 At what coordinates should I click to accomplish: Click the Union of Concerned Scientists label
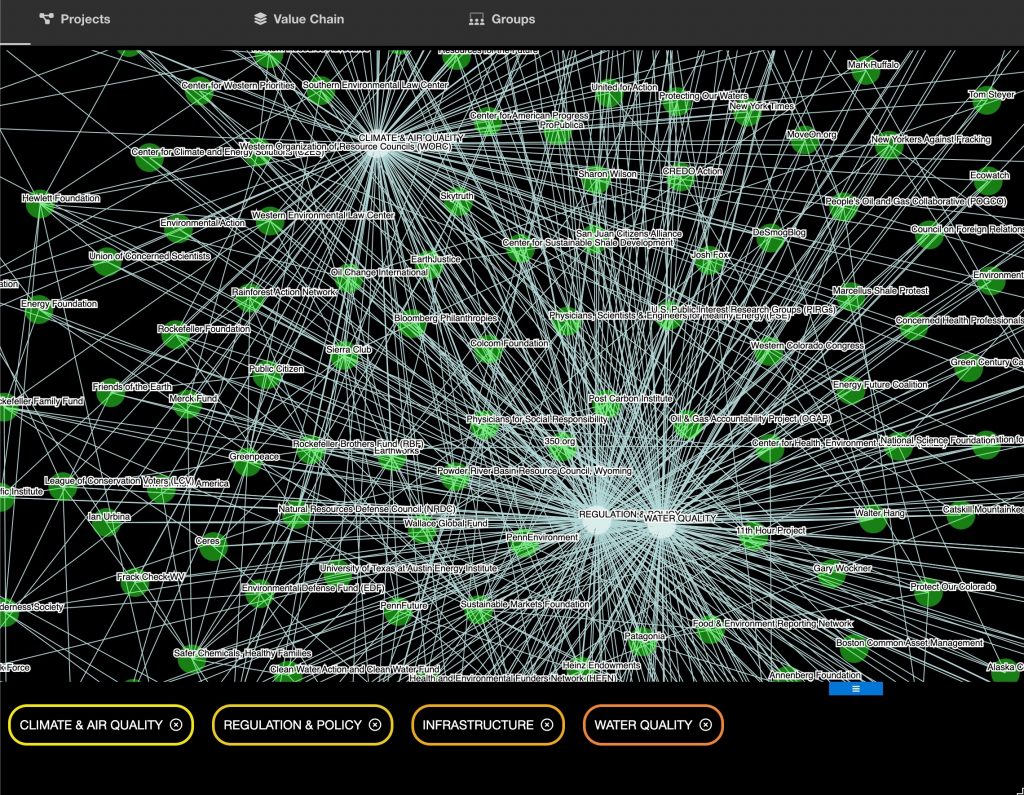(x=150, y=256)
